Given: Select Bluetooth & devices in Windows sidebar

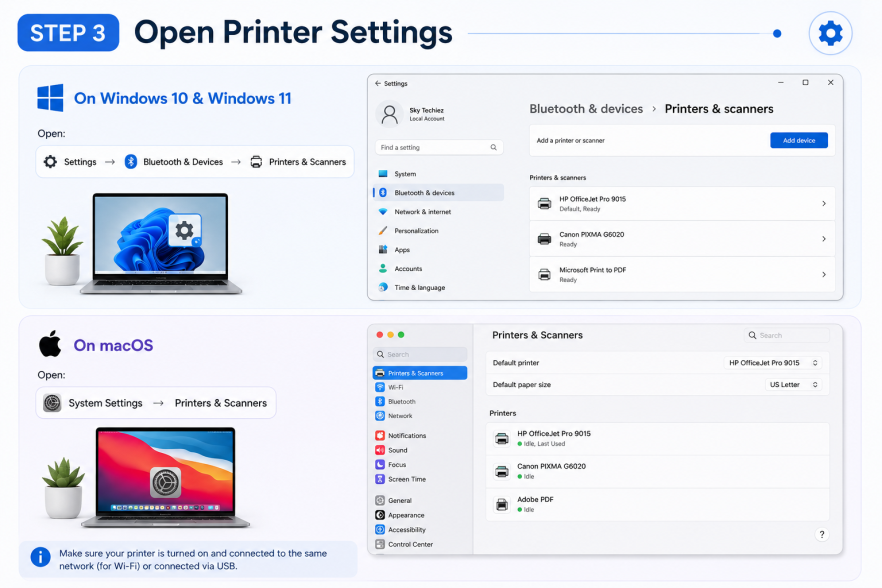Looking at the screenshot, I should coord(439,192).
